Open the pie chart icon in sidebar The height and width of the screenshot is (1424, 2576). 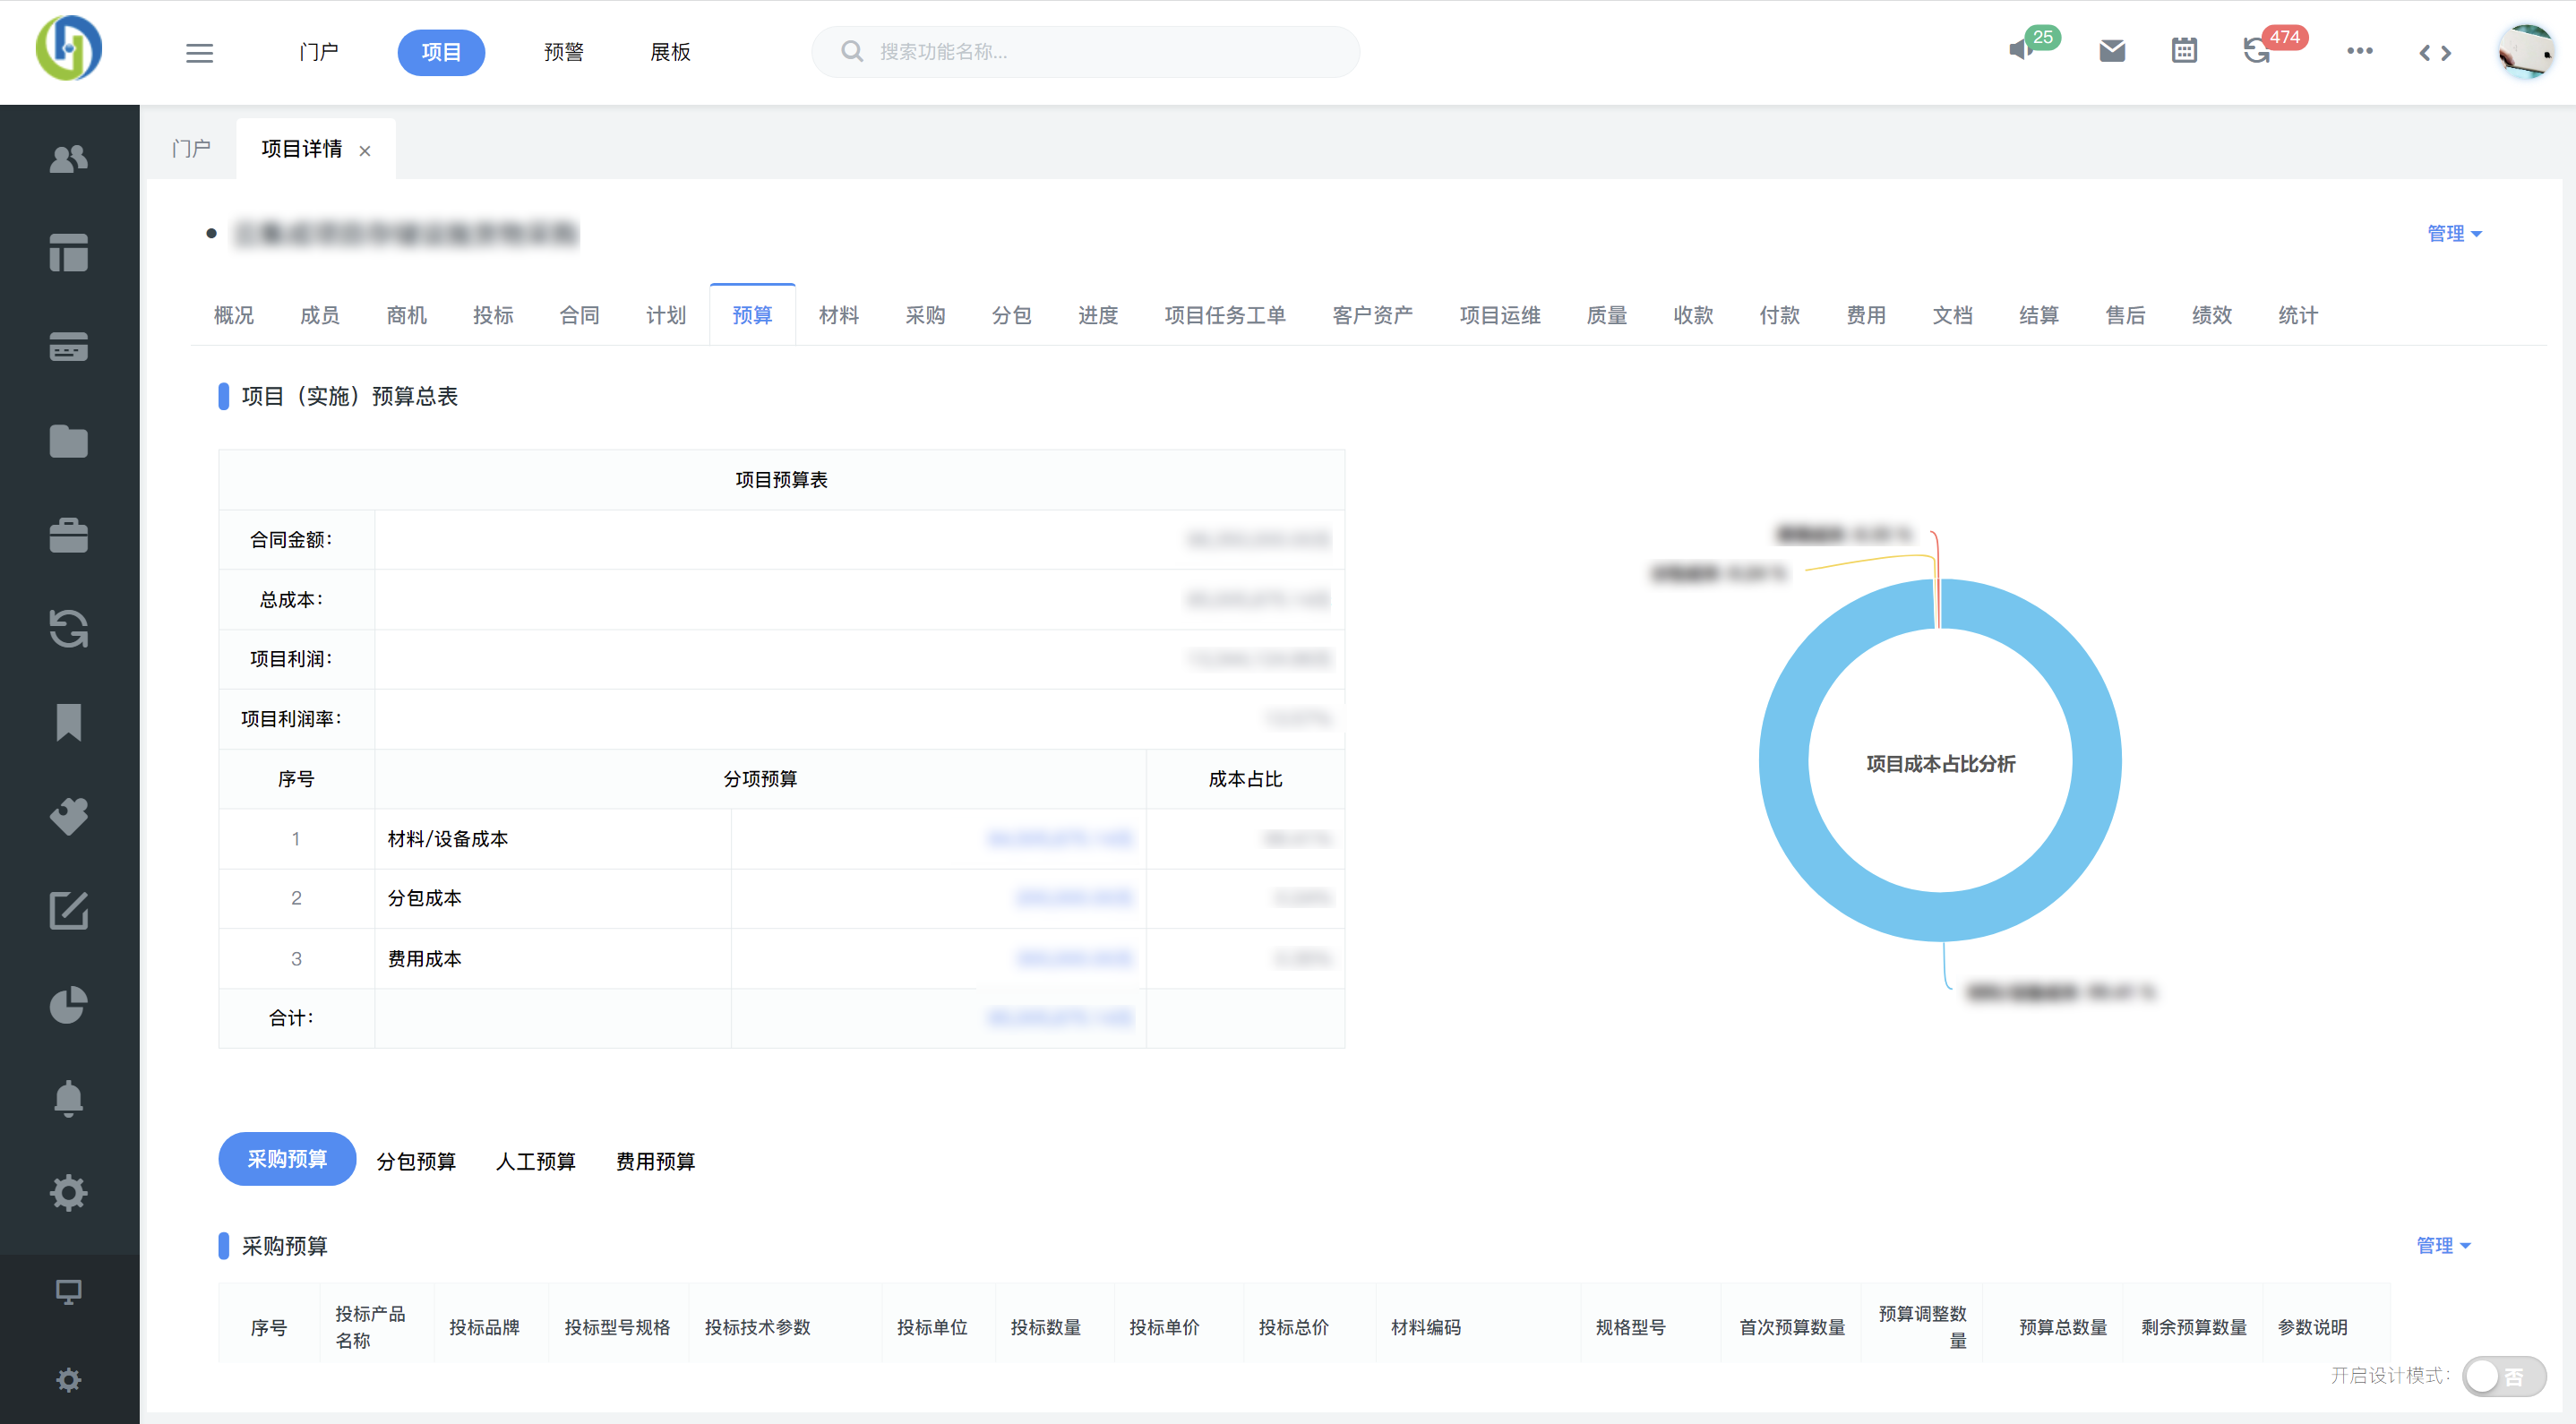68,1005
